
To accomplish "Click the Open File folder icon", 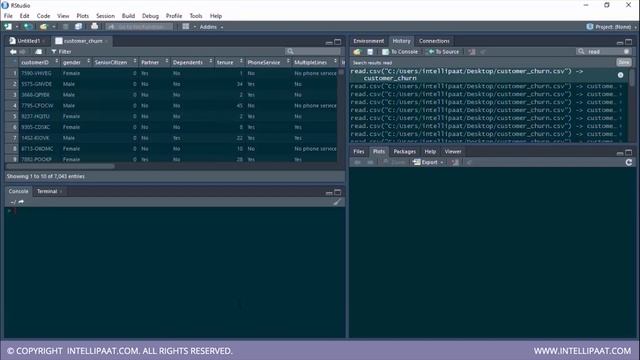I will [x=43, y=27].
